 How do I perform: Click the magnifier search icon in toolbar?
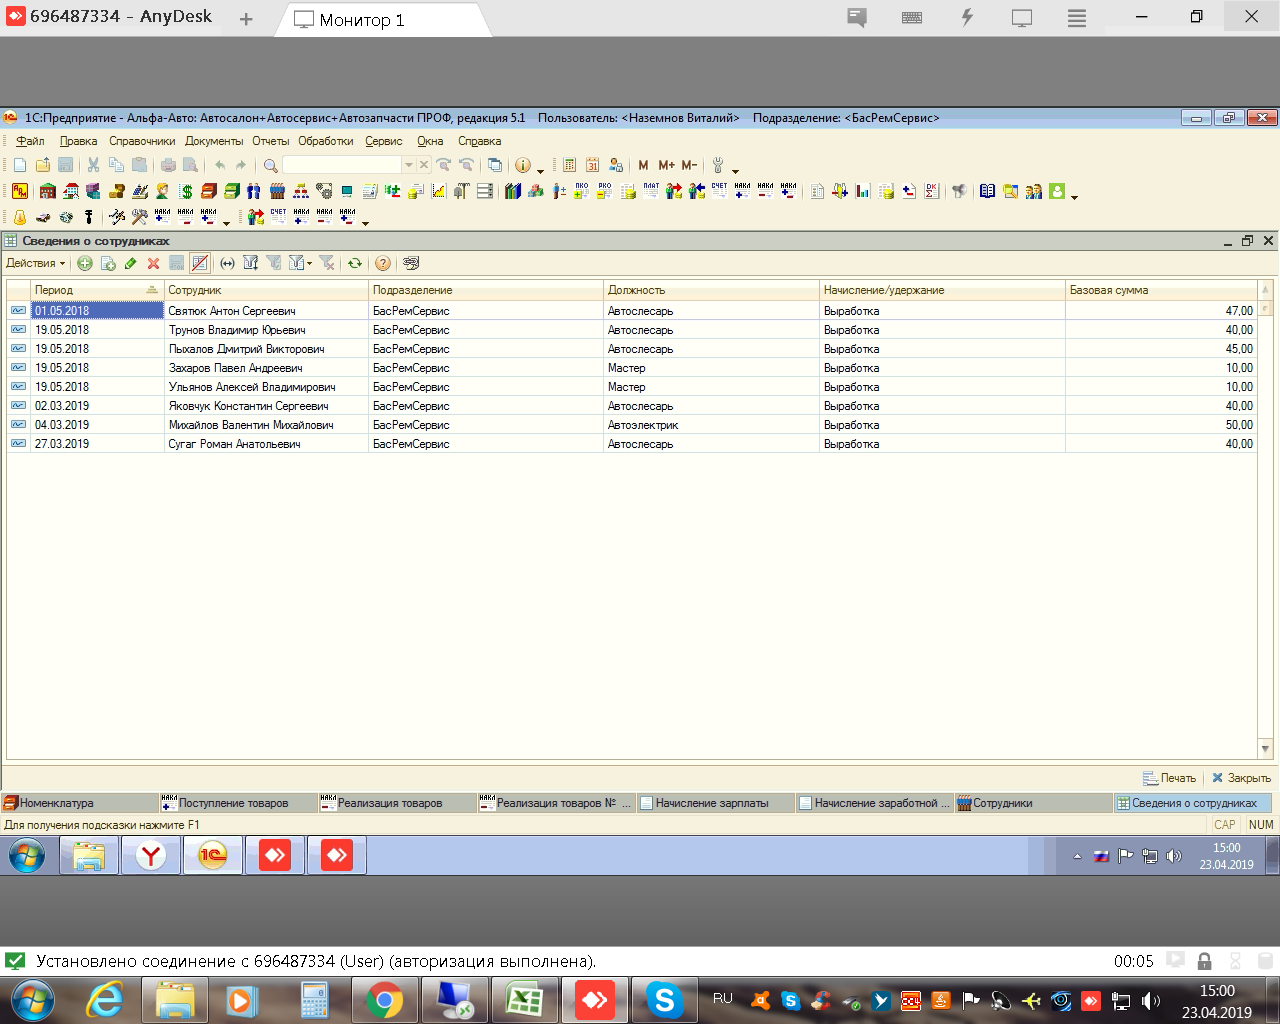270,165
